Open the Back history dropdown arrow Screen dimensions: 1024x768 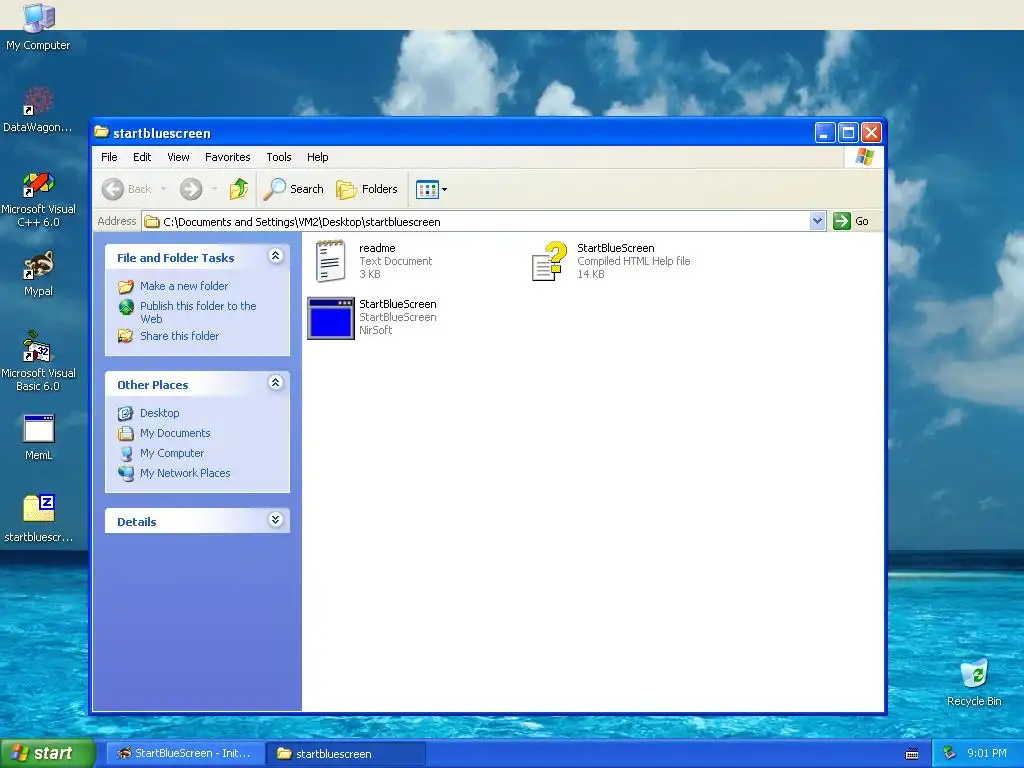163,189
